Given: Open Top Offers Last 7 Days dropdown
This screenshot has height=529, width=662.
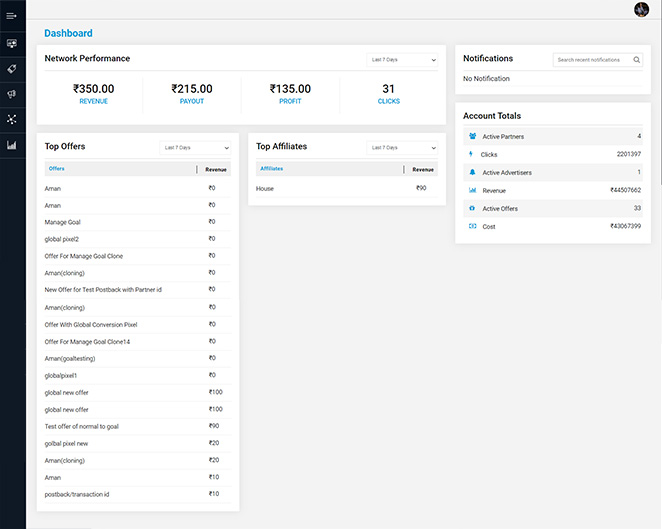Looking at the screenshot, I should [195, 147].
